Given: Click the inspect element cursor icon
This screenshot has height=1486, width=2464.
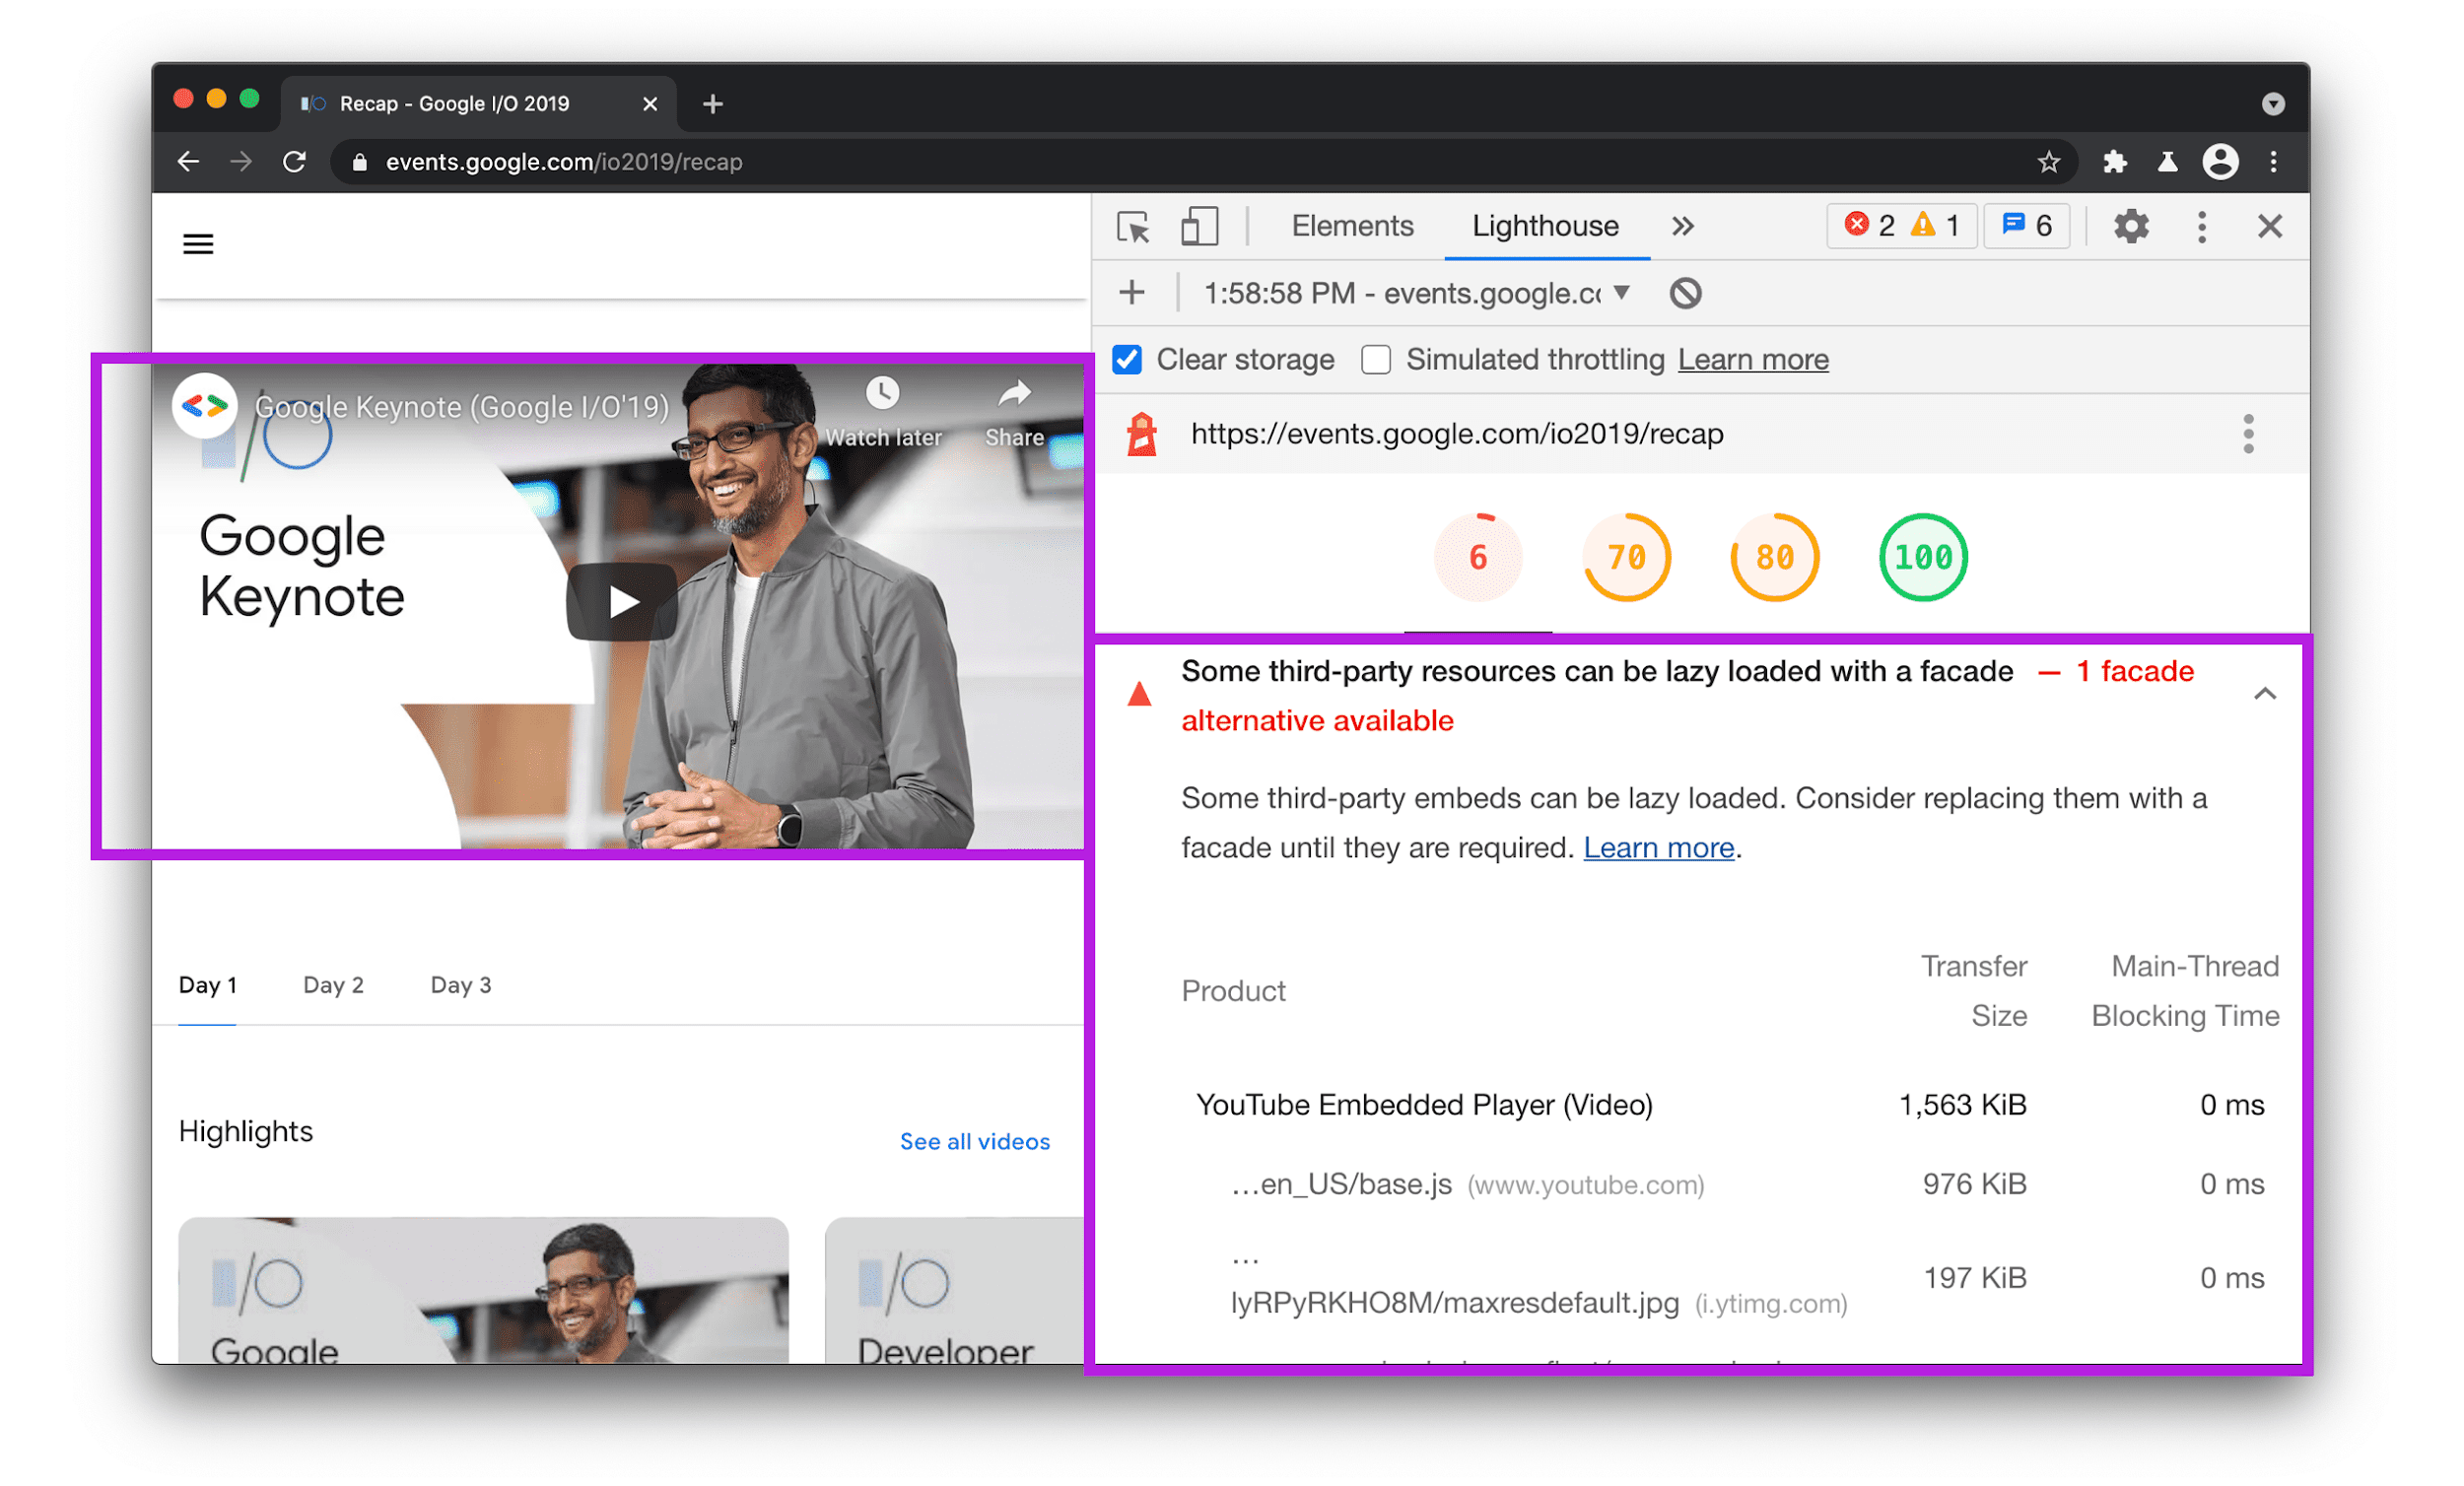Looking at the screenshot, I should [x=1135, y=224].
